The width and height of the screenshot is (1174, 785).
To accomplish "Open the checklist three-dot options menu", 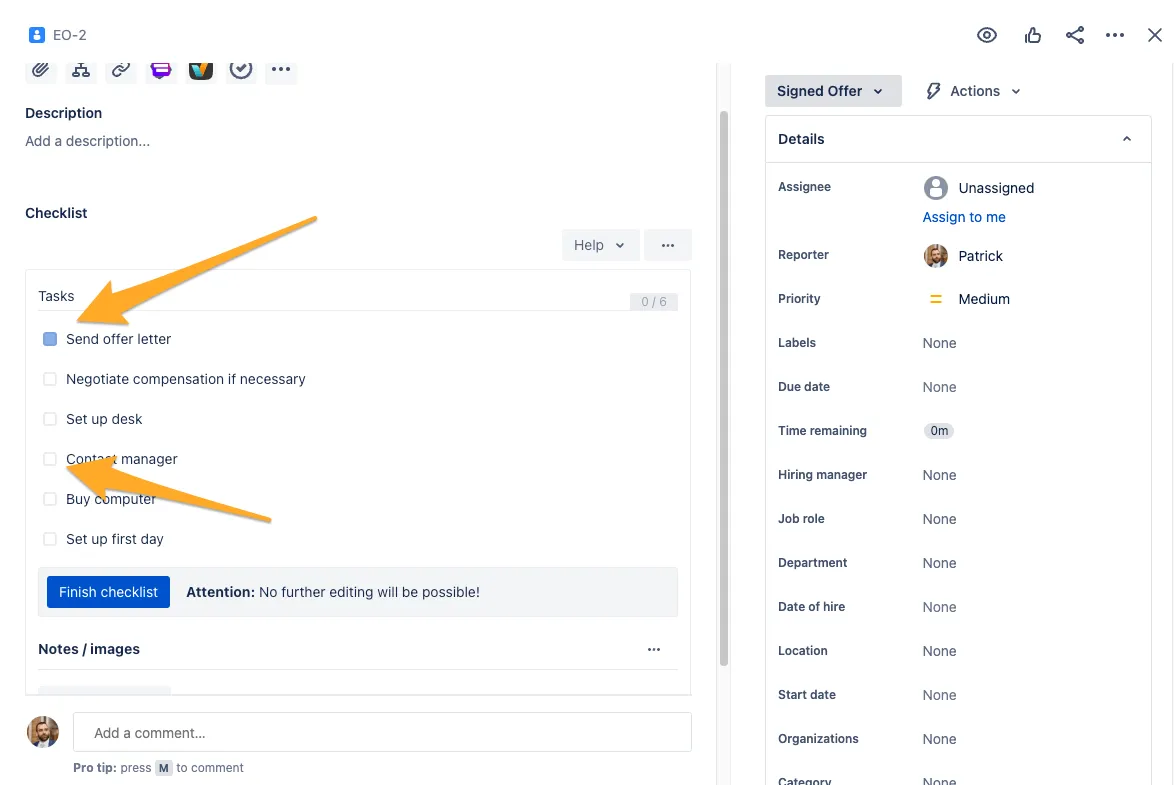I will tap(668, 245).
